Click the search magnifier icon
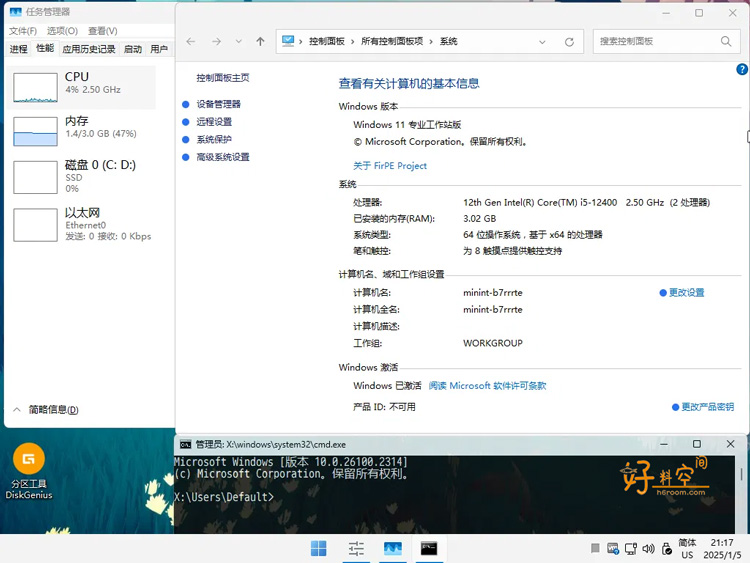Screen dimensions: 750x563 726,42
